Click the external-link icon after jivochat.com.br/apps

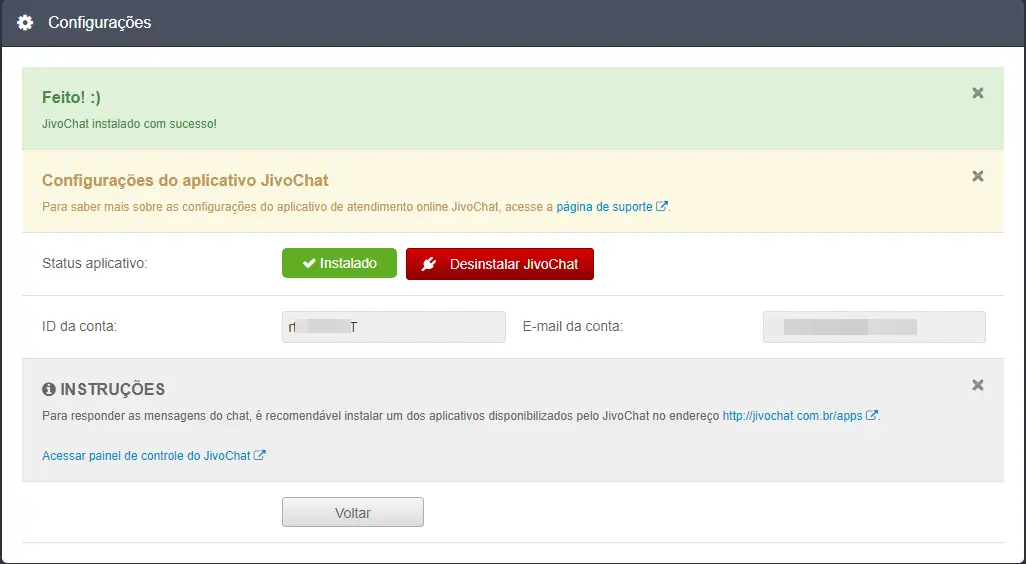[x=872, y=415]
